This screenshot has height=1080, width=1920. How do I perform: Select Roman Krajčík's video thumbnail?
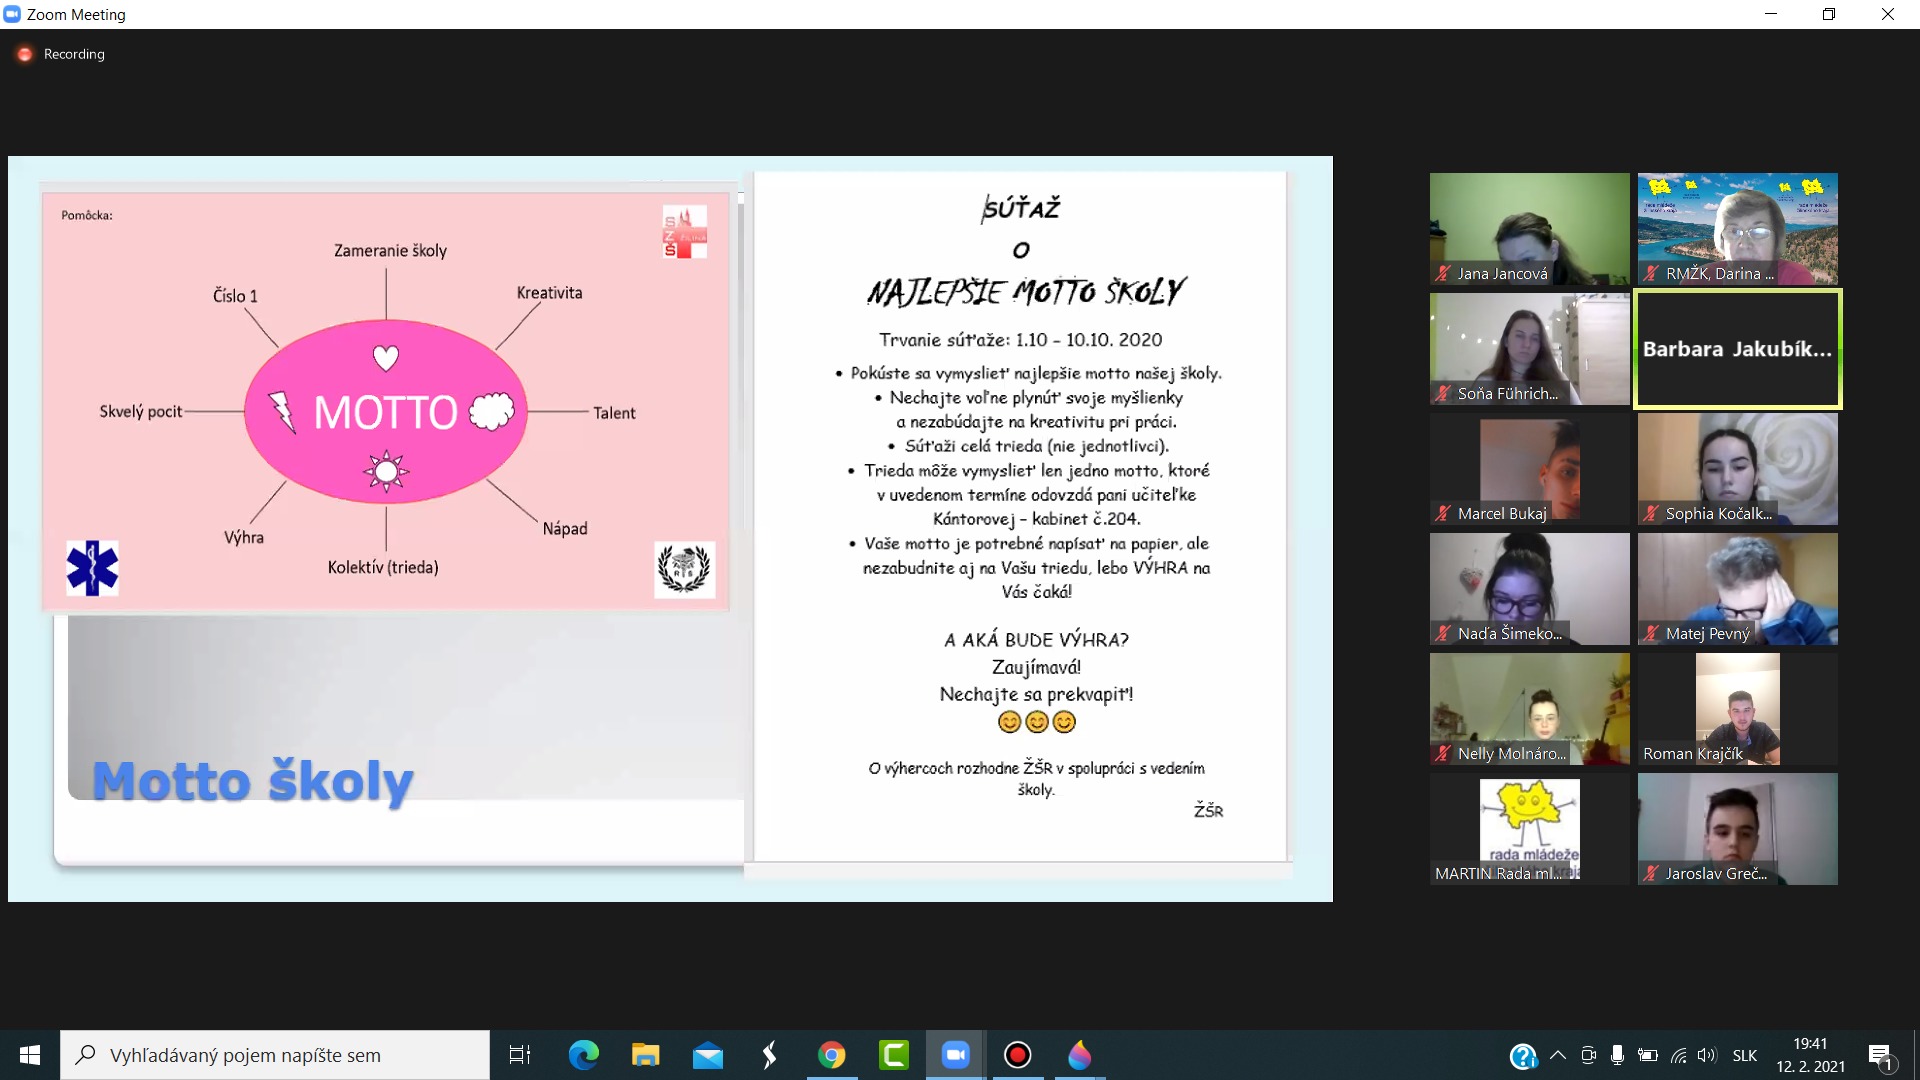[1737, 709]
